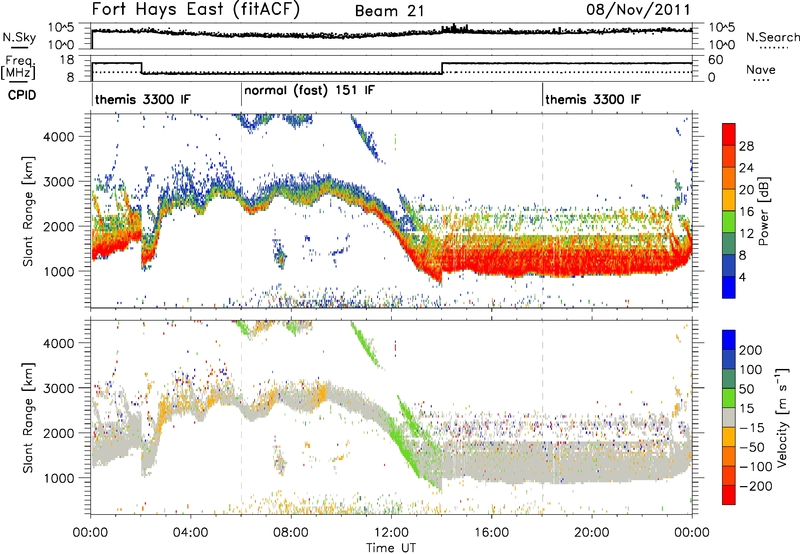Click the '28' tick on the Power scale

tap(746, 146)
